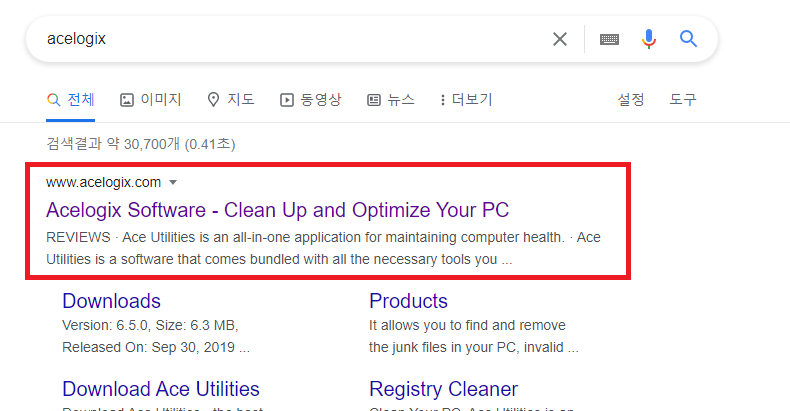The width and height of the screenshot is (790, 411).
Task: Open the Download Ace Utilities sitelink
Action: (x=161, y=389)
